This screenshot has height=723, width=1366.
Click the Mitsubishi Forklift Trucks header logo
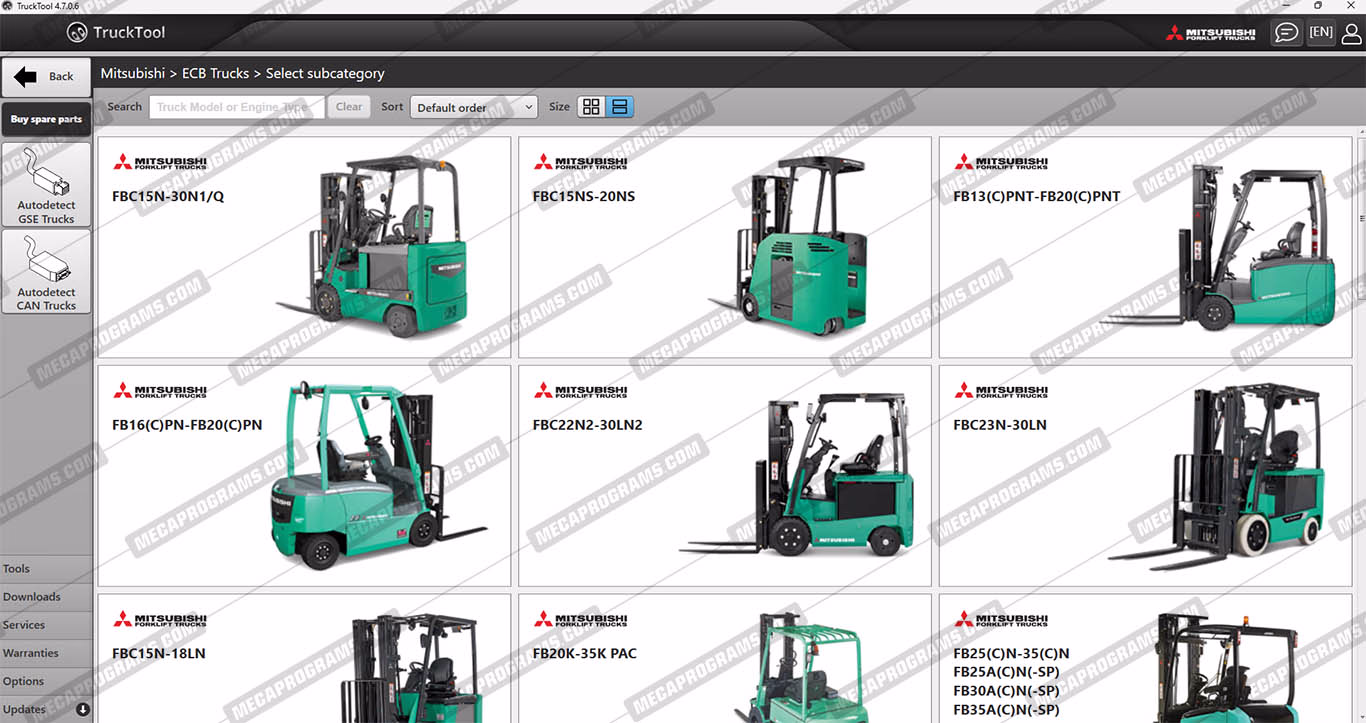(1210, 33)
